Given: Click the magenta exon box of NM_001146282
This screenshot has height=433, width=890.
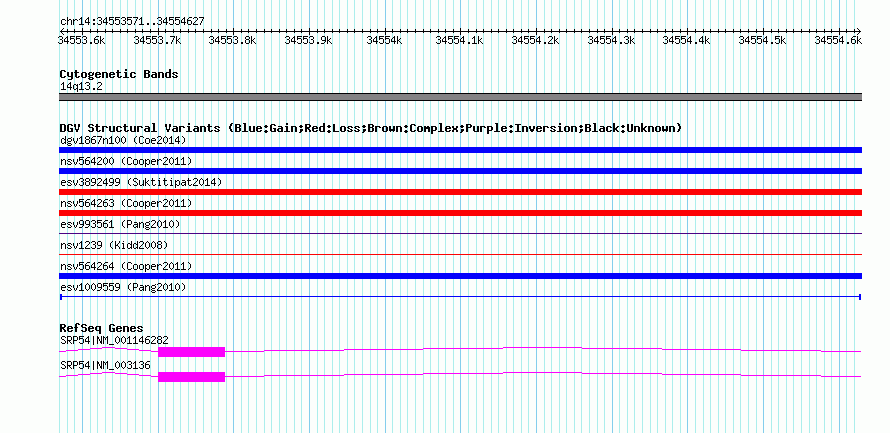Looking at the screenshot, I should tap(192, 352).
